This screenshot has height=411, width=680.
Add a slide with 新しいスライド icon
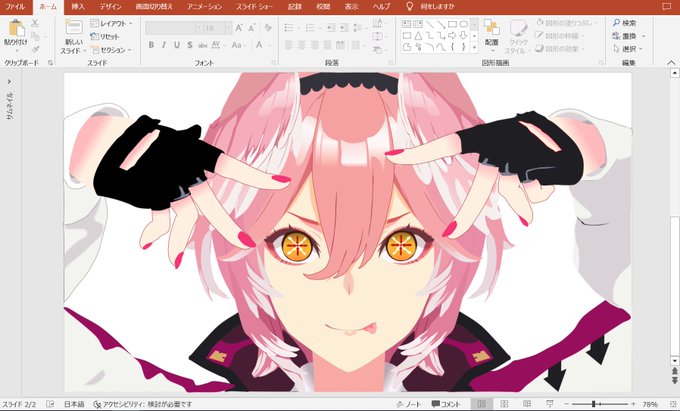(x=74, y=27)
